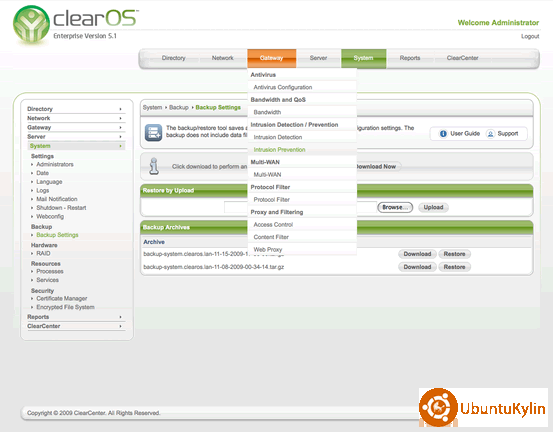Collapse System section in the sidebar
Viewport: 553px width, 432px height.
[76, 146]
